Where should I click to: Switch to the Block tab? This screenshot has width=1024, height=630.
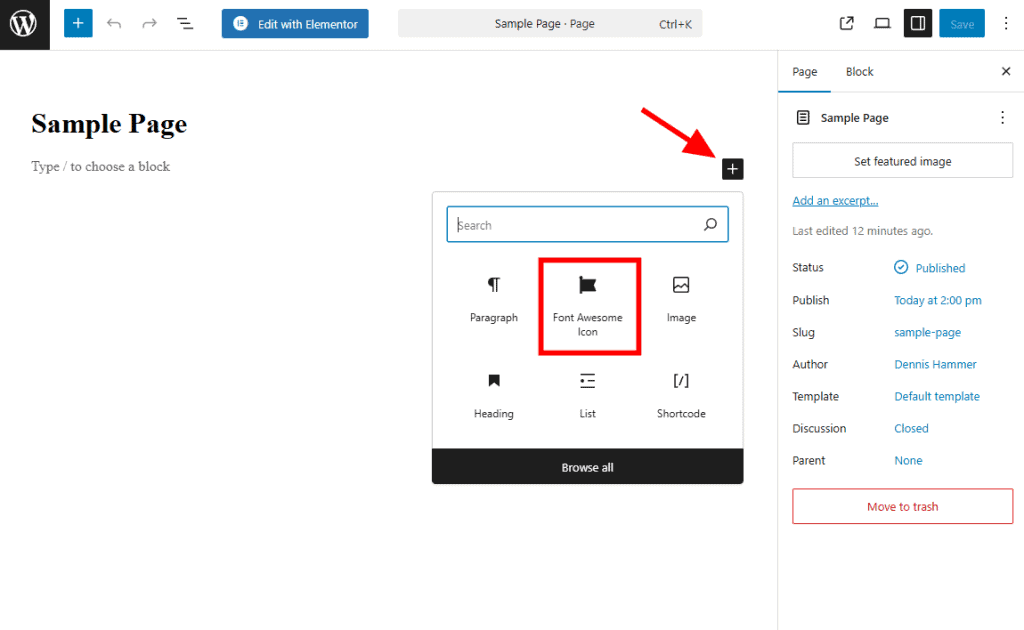point(859,72)
